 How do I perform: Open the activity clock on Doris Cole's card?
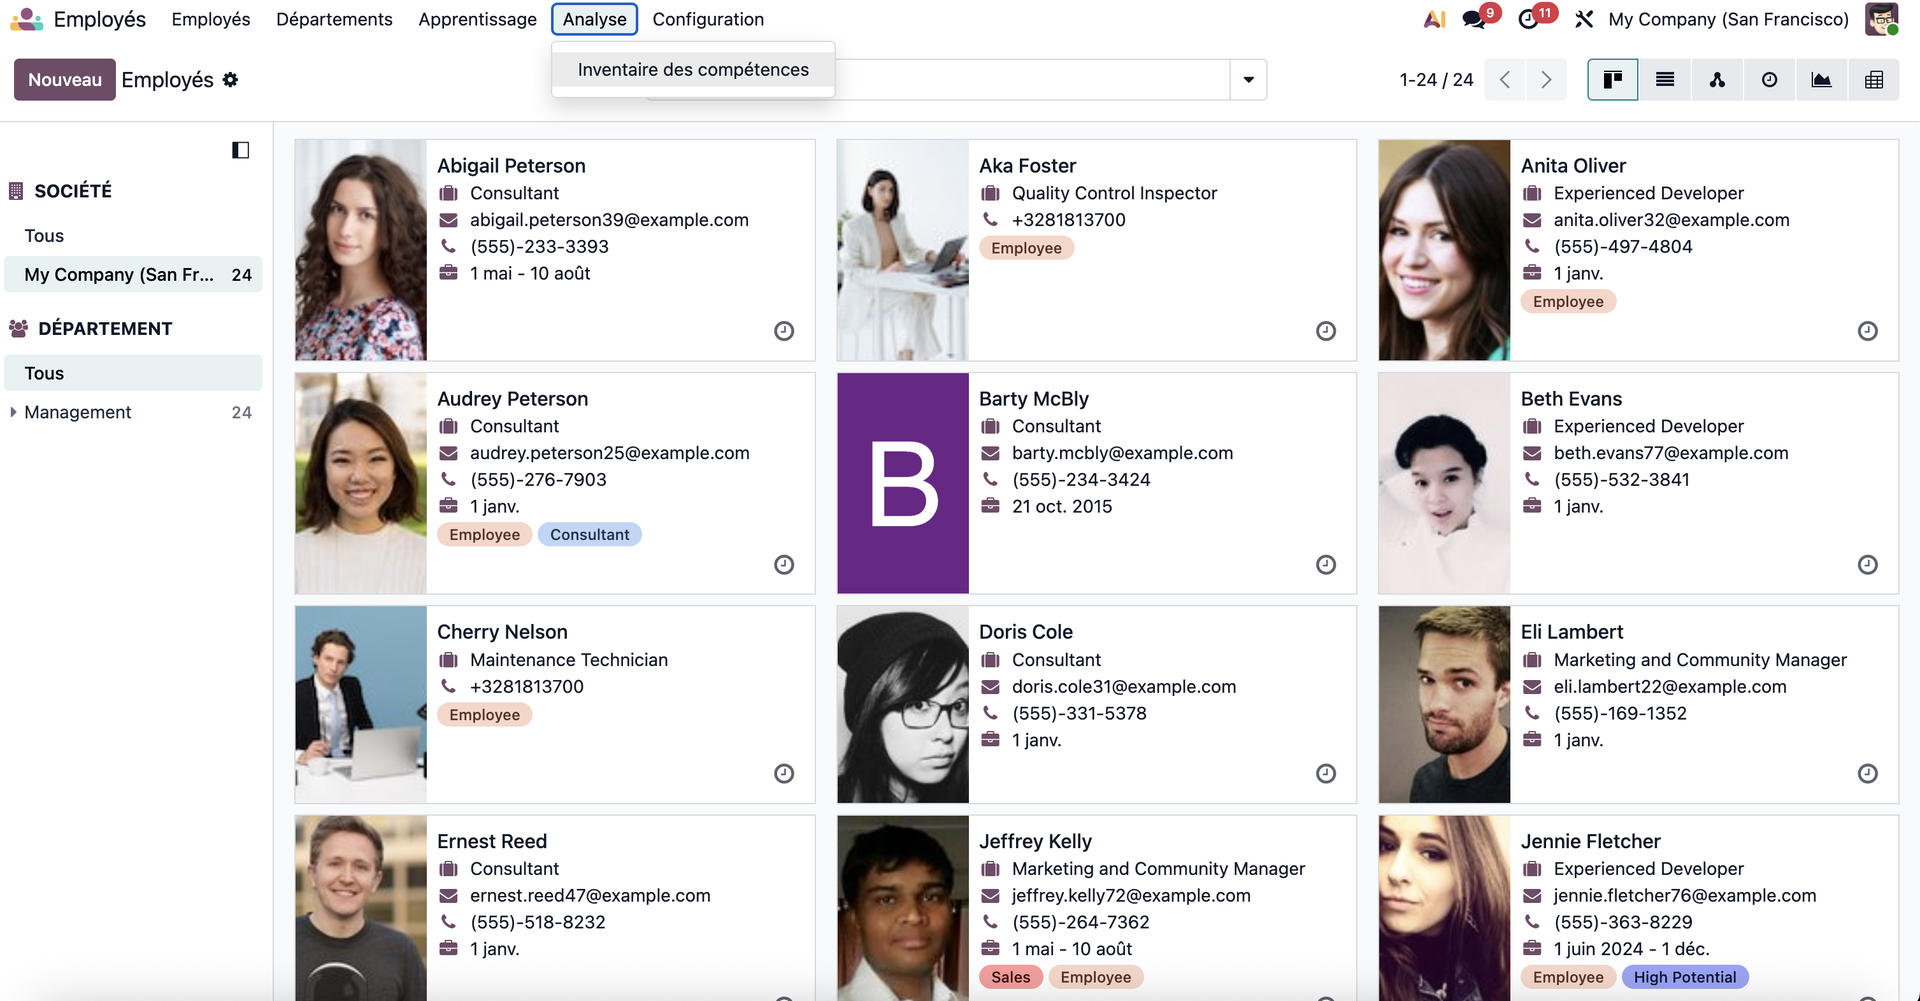pyautogui.click(x=1326, y=774)
